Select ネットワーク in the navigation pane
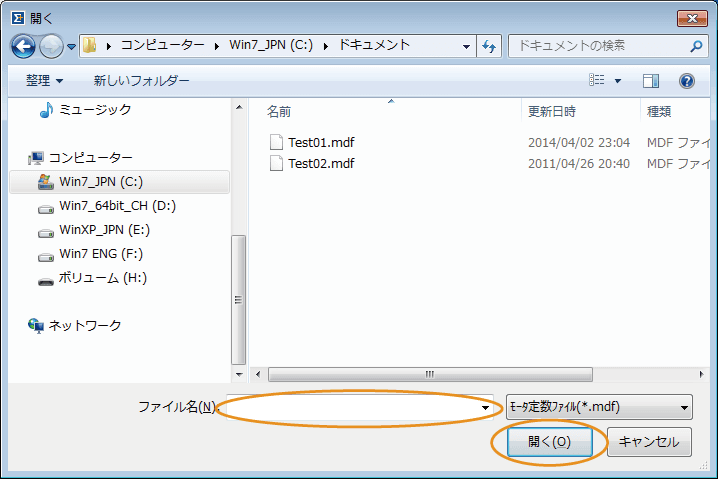Image resolution: width=718 pixels, height=479 pixels. [85, 326]
